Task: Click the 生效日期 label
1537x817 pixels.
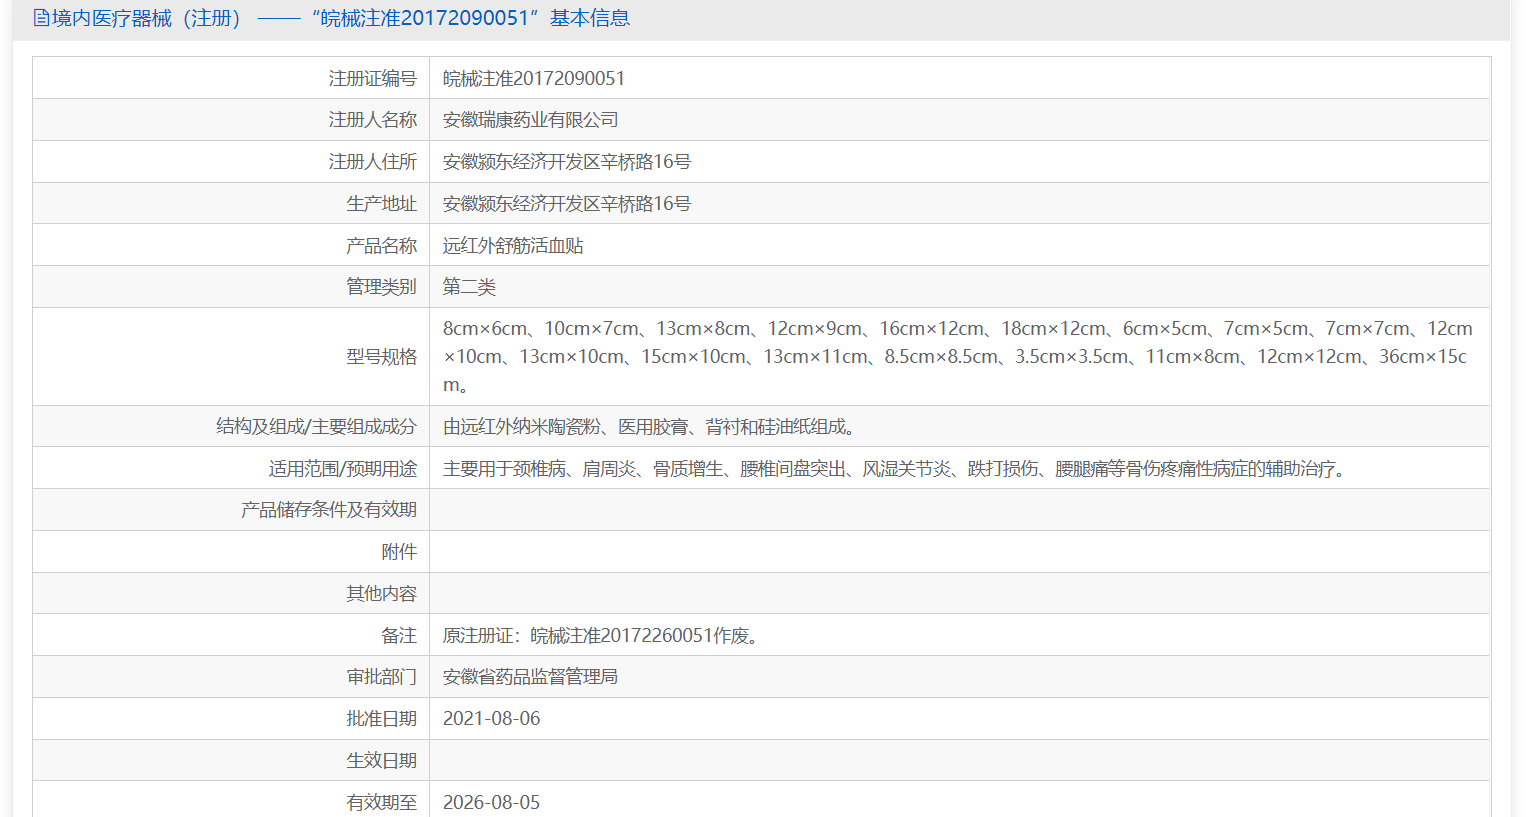Action: pos(382,761)
